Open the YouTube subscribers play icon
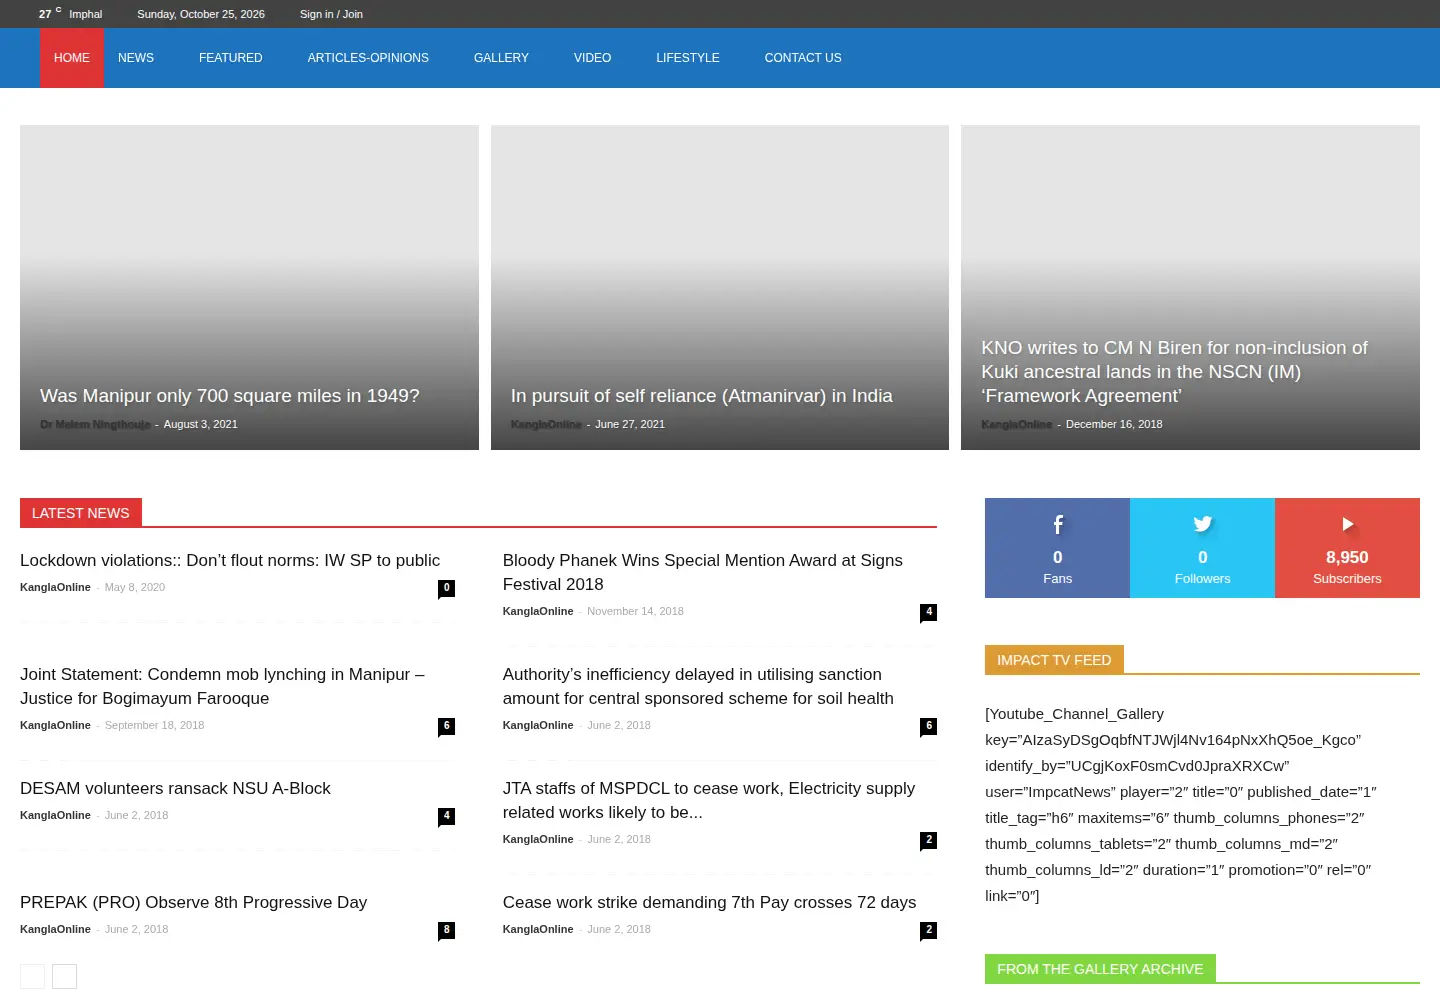Screen dimensions: 1440x1000 [x=1347, y=524]
